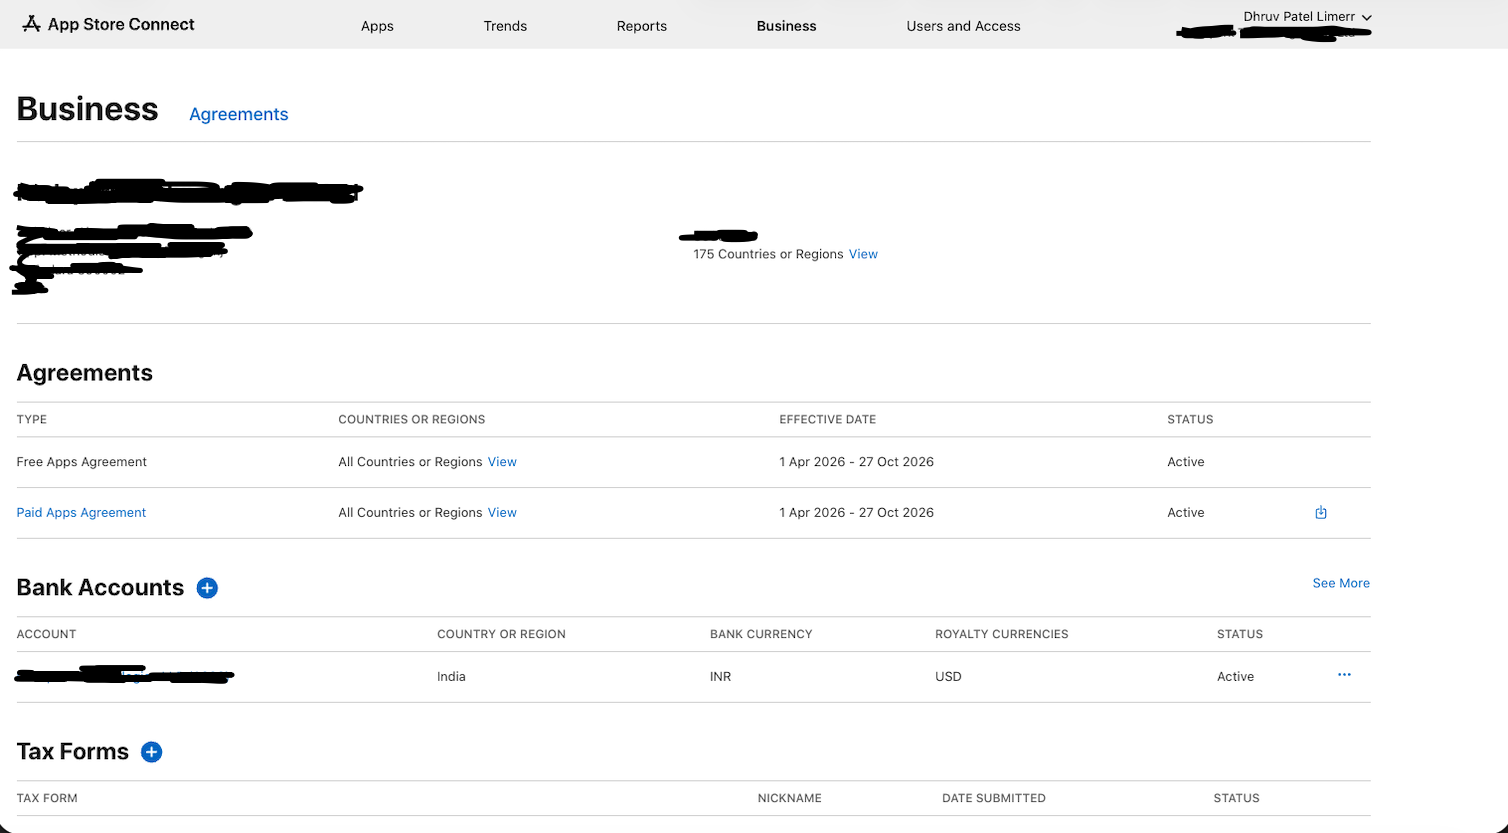The width and height of the screenshot is (1508, 833).
Task: Click See More for bank accounts
Action: [x=1340, y=583]
